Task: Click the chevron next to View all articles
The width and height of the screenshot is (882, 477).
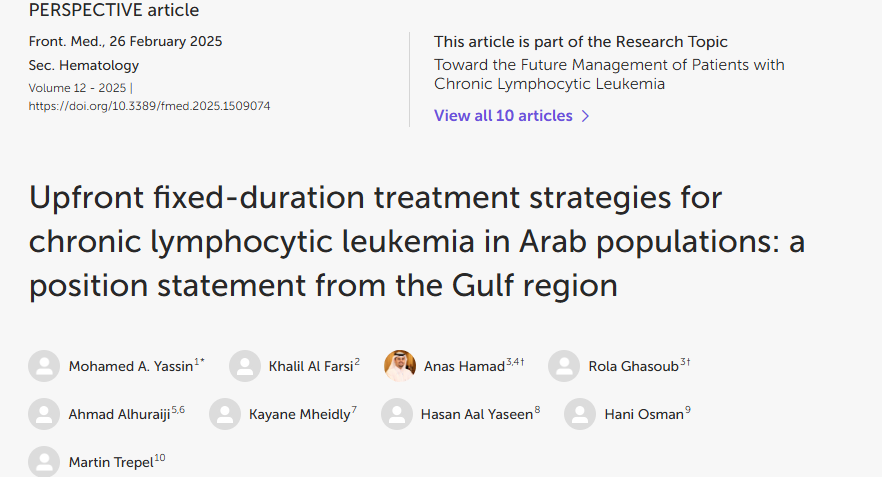Action: click(586, 116)
